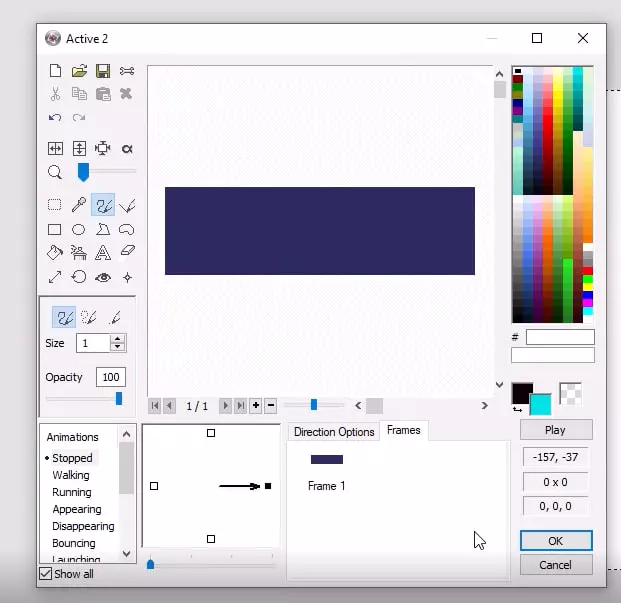The height and width of the screenshot is (603, 621).
Task: Select the Fill bucket tool
Action: (x=55, y=253)
